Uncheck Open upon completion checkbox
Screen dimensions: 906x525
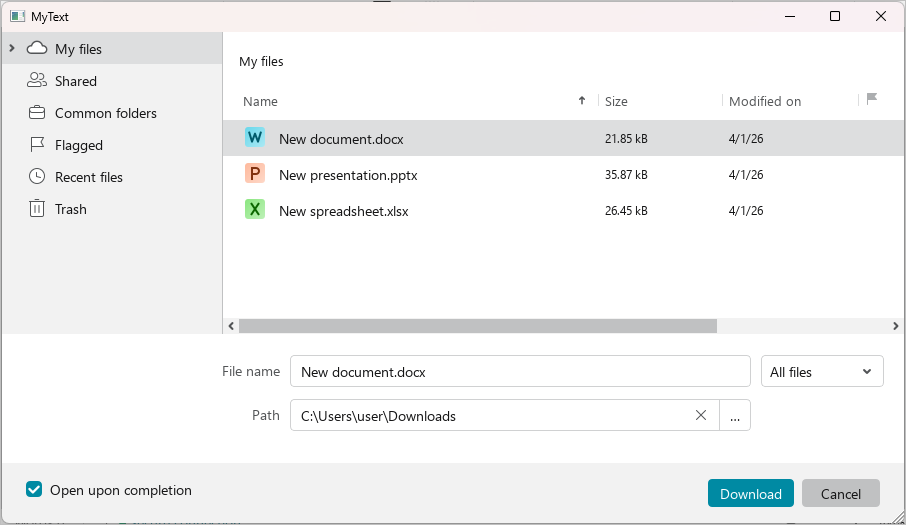(34, 490)
